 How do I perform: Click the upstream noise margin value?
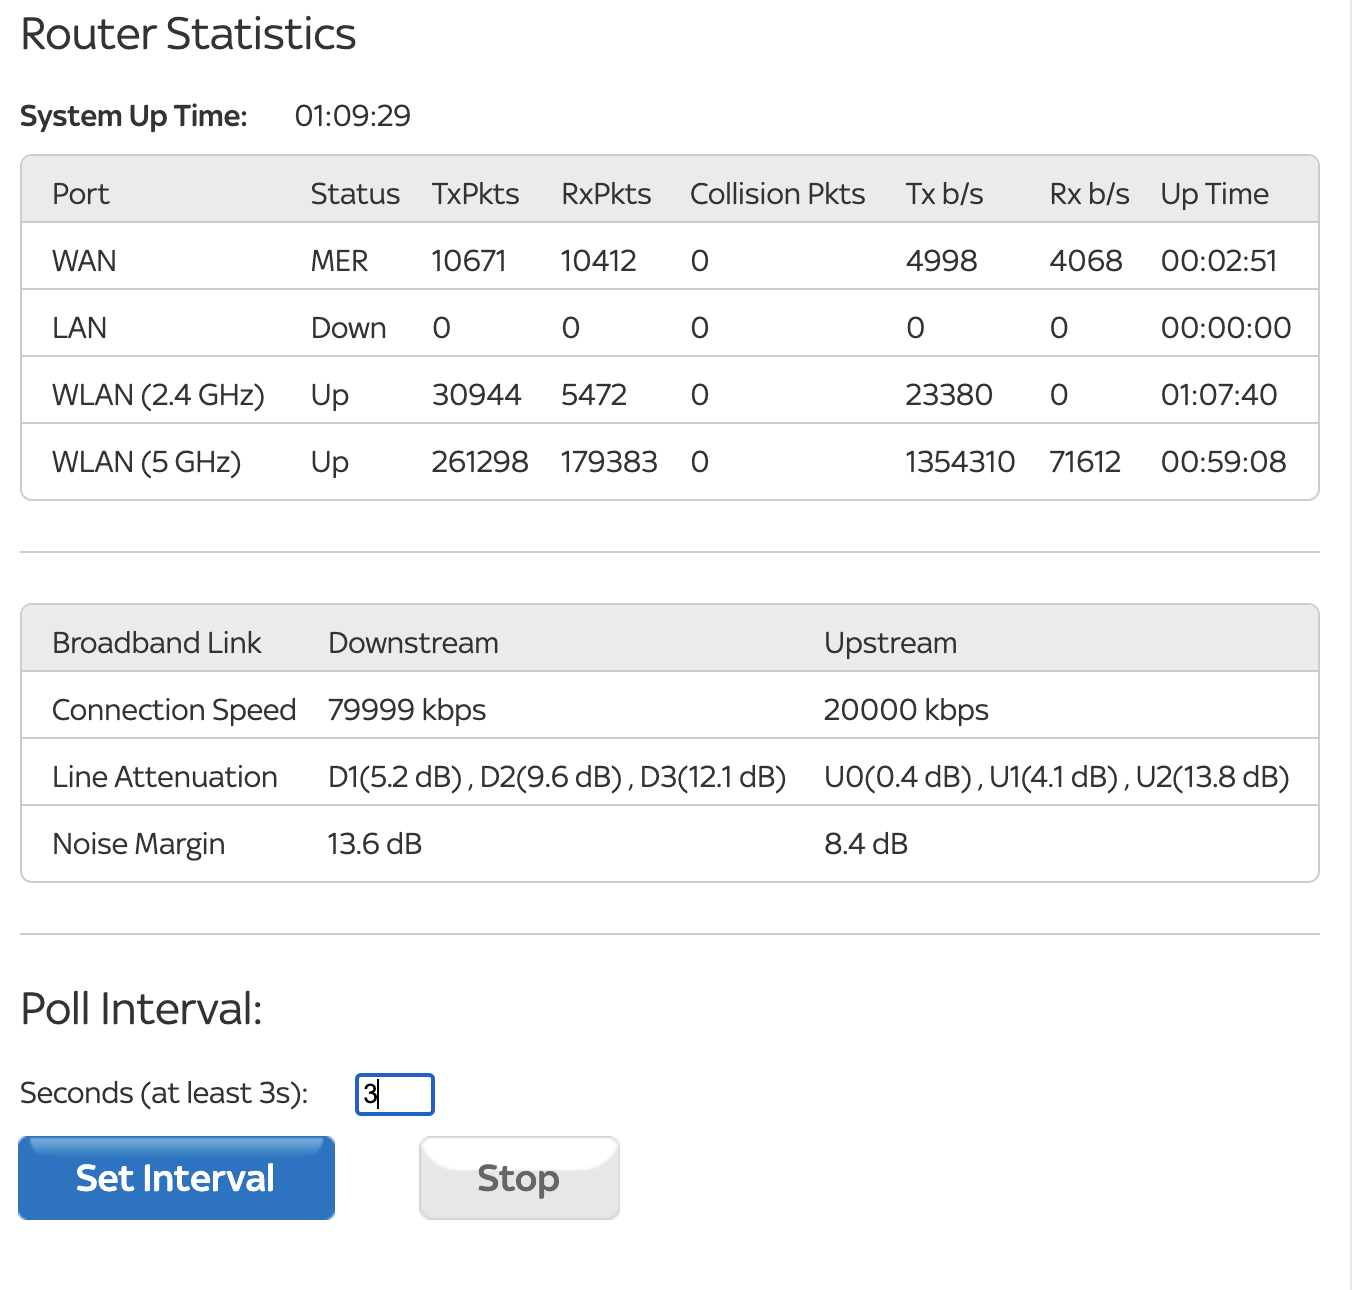(865, 844)
